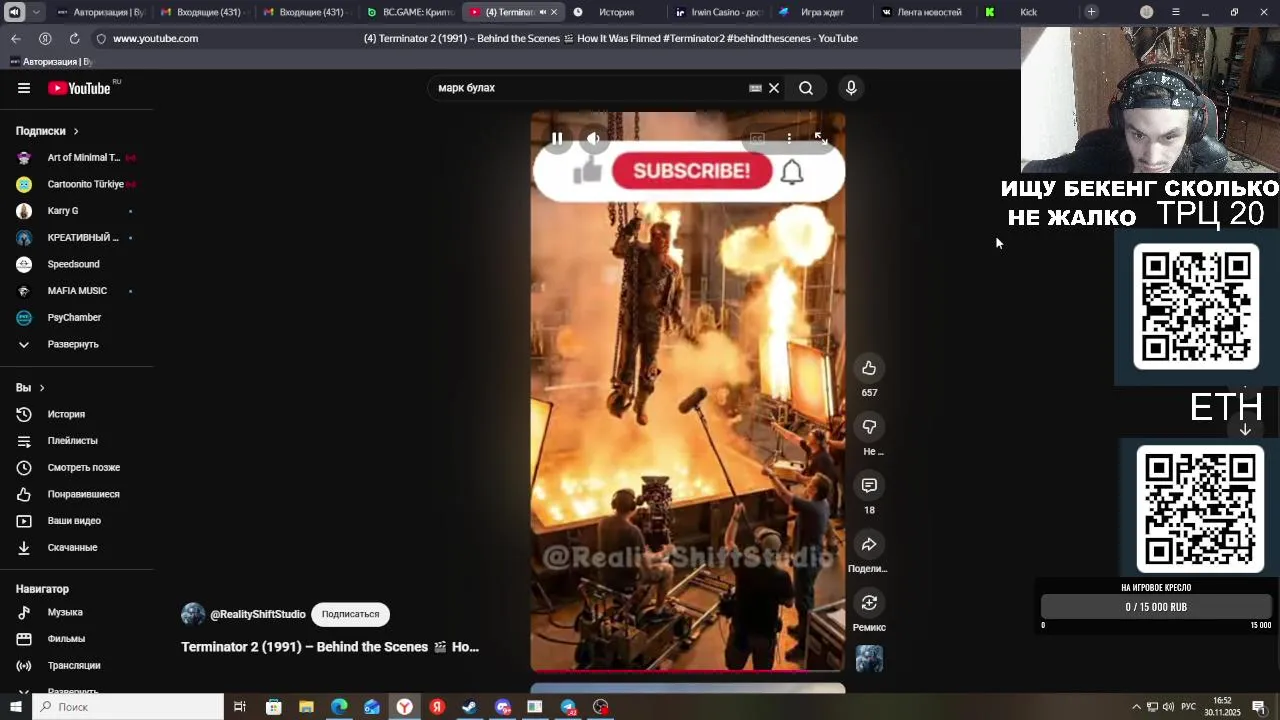Switch to the BC.GAME browser tab
The width and height of the screenshot is (1280, 720).
pyautogui.click(x=410, y=12)
